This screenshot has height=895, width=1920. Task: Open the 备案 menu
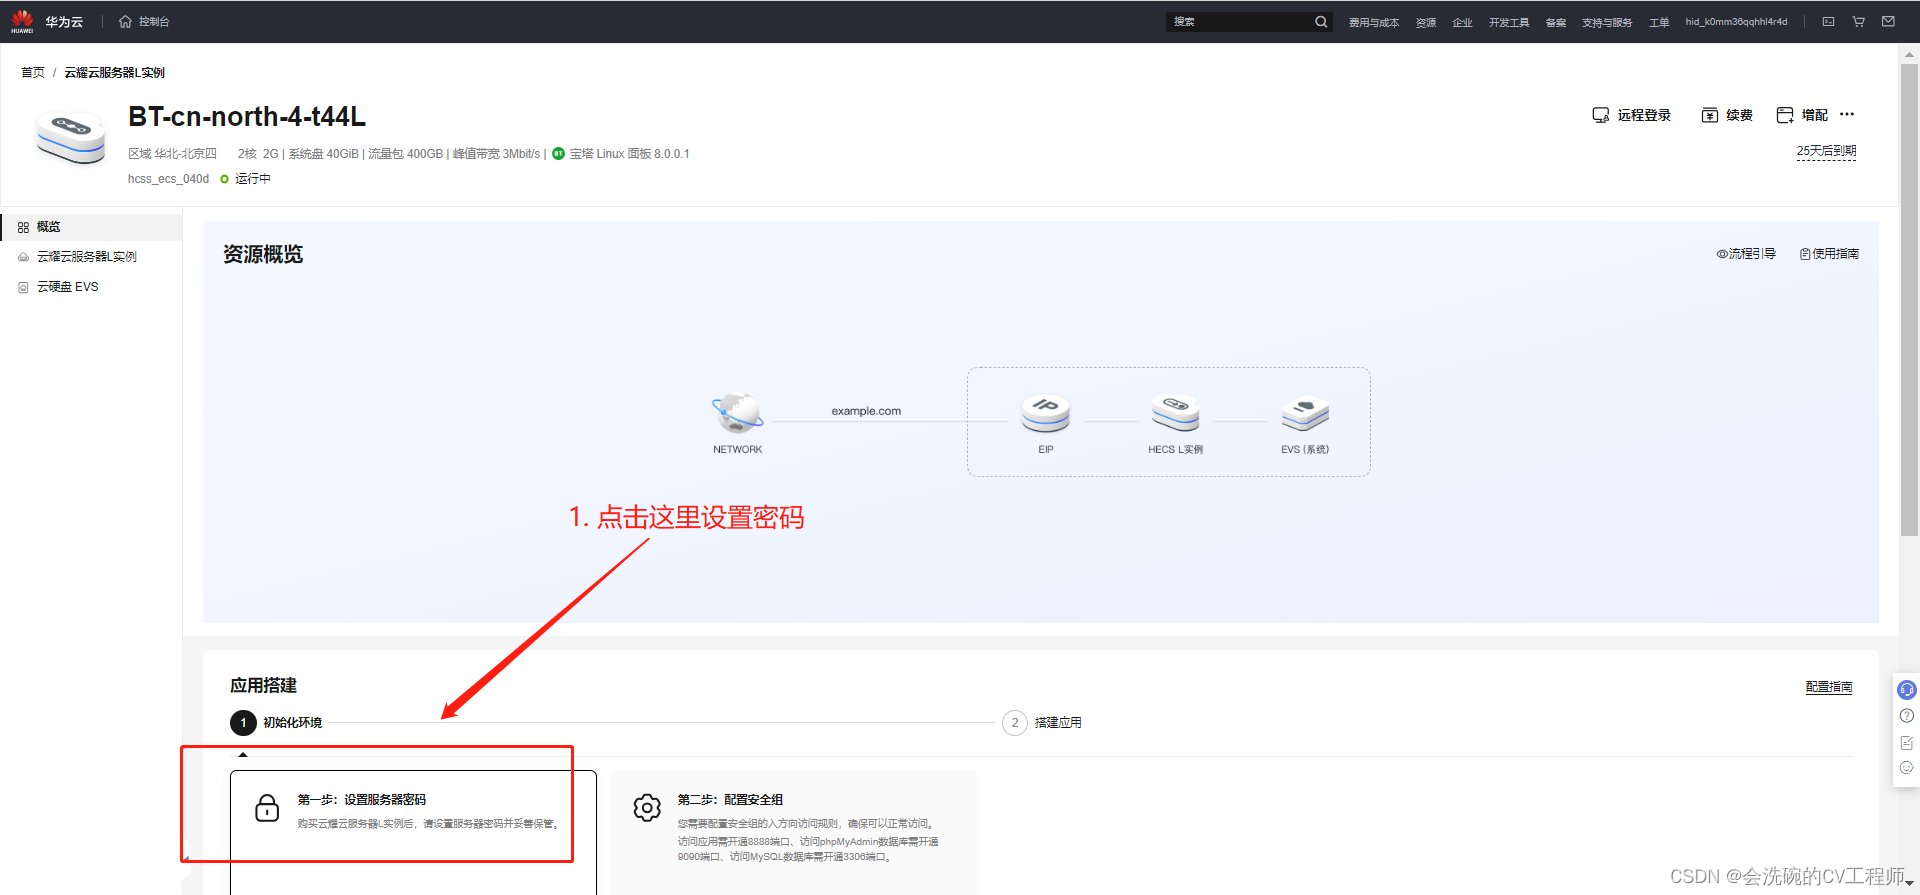[x=1556, y=22]
